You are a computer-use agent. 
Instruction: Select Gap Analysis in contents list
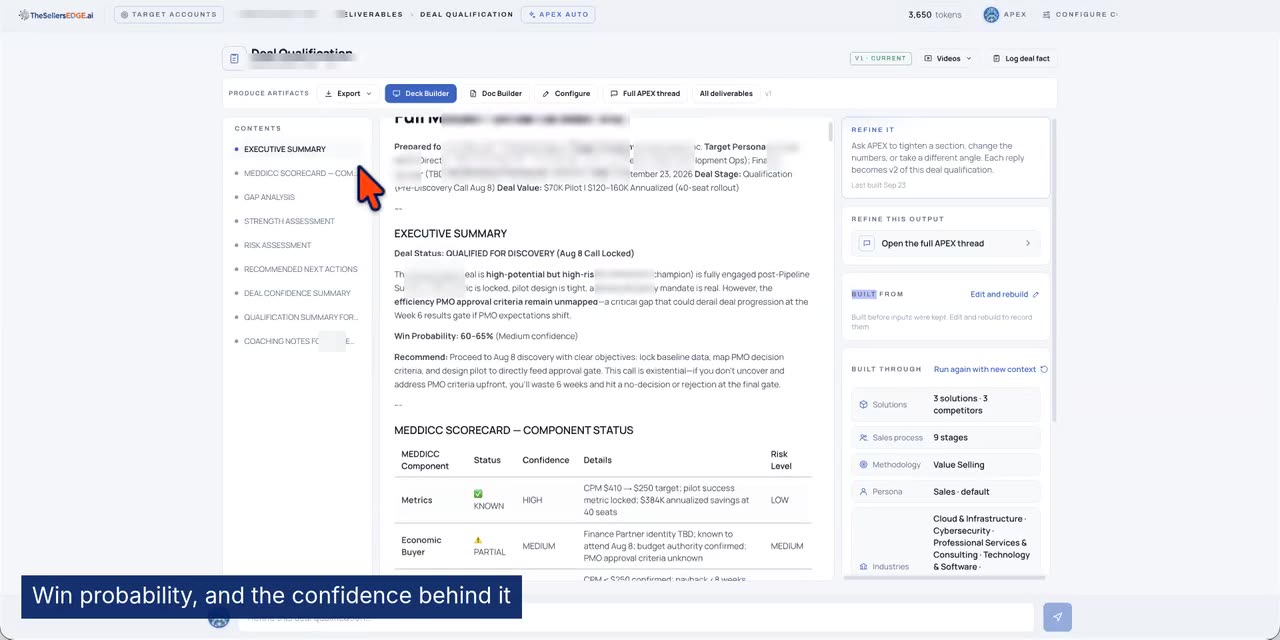pos(269,197)
